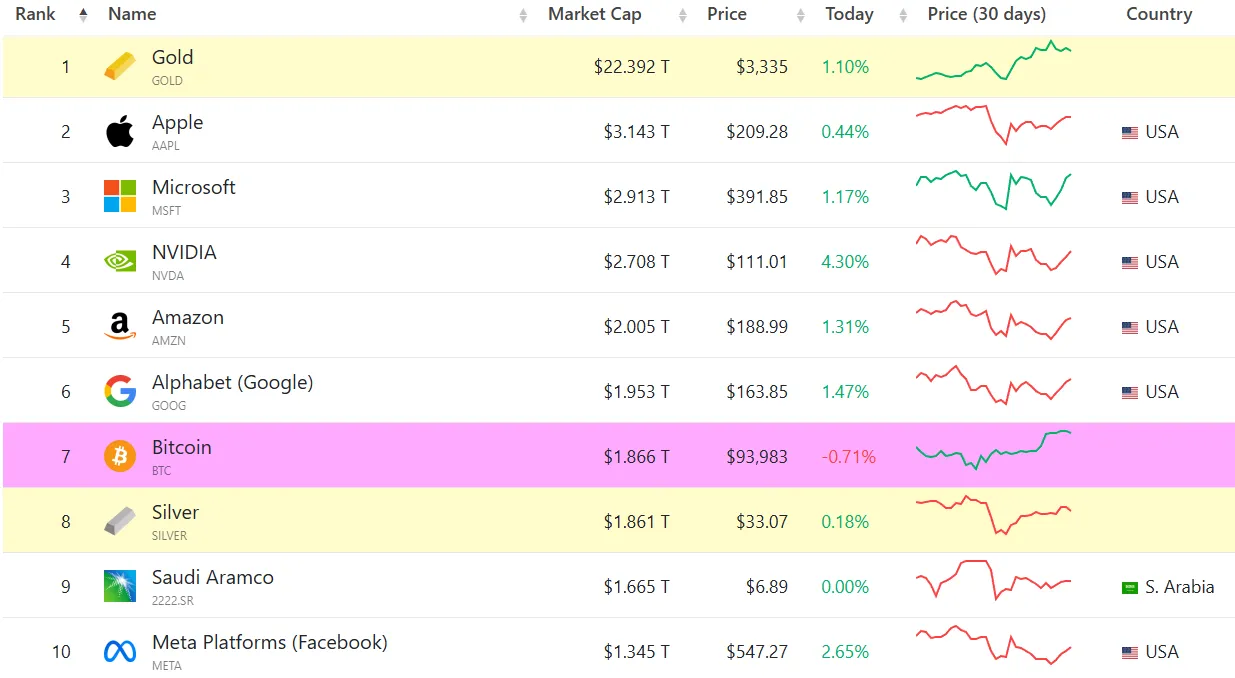Sort table by Price column arrows

coord(800,15)
